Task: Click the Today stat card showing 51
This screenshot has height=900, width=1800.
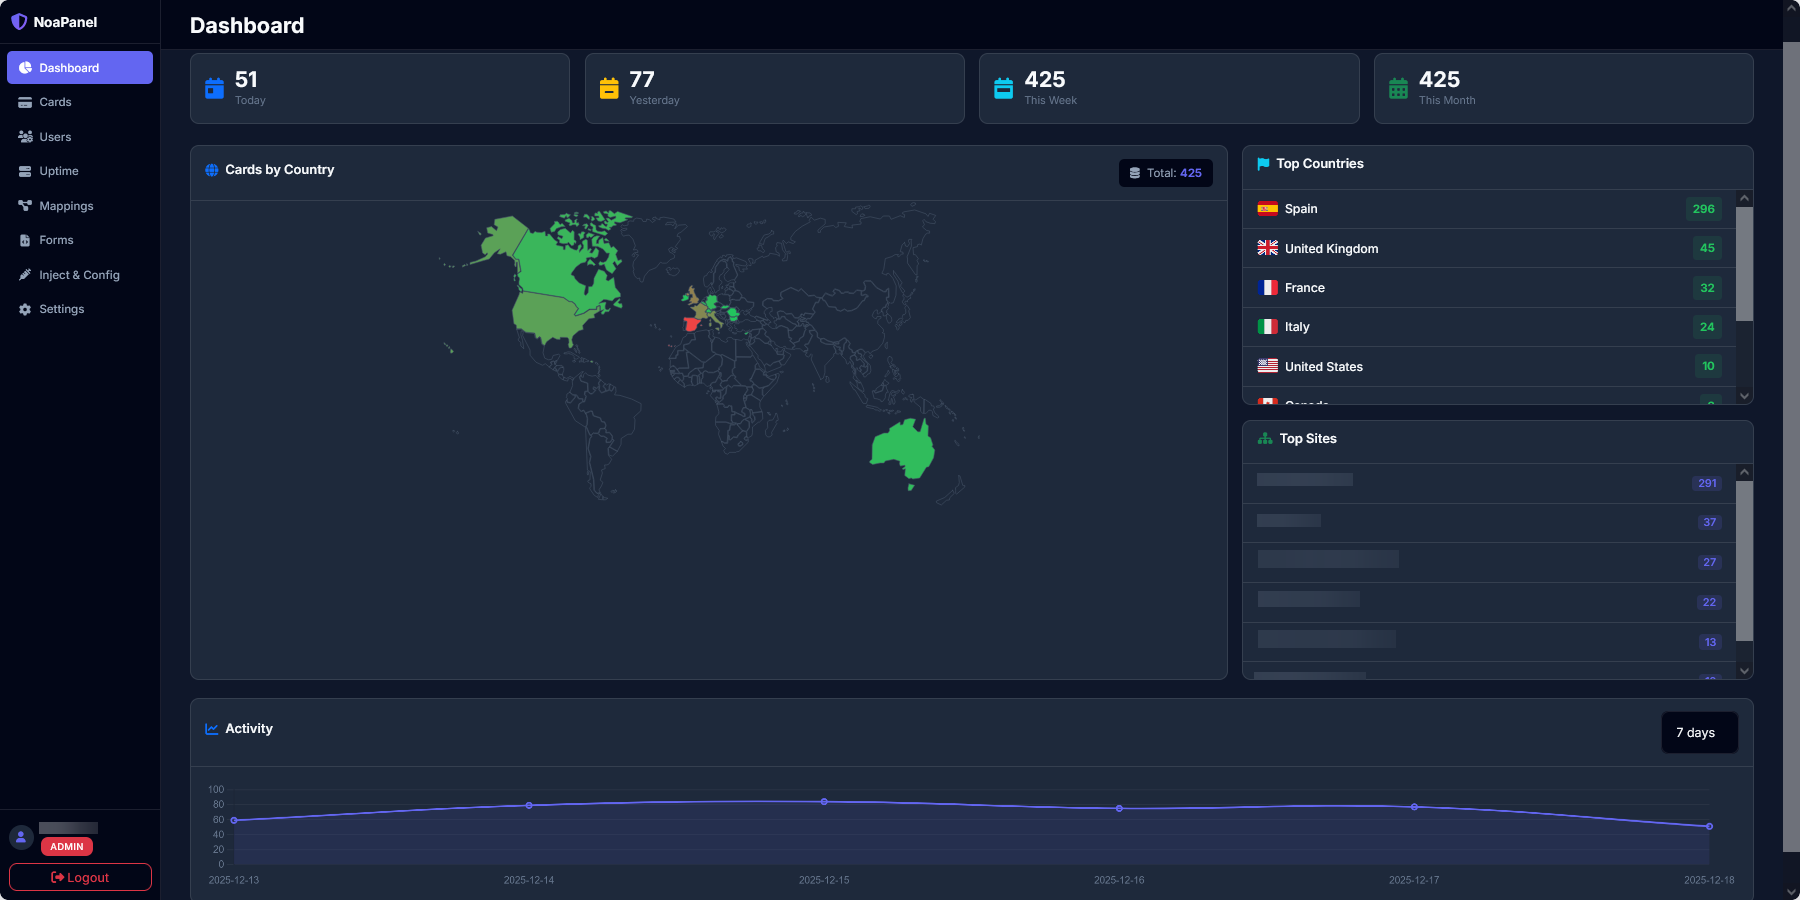Action: (379, 88)
